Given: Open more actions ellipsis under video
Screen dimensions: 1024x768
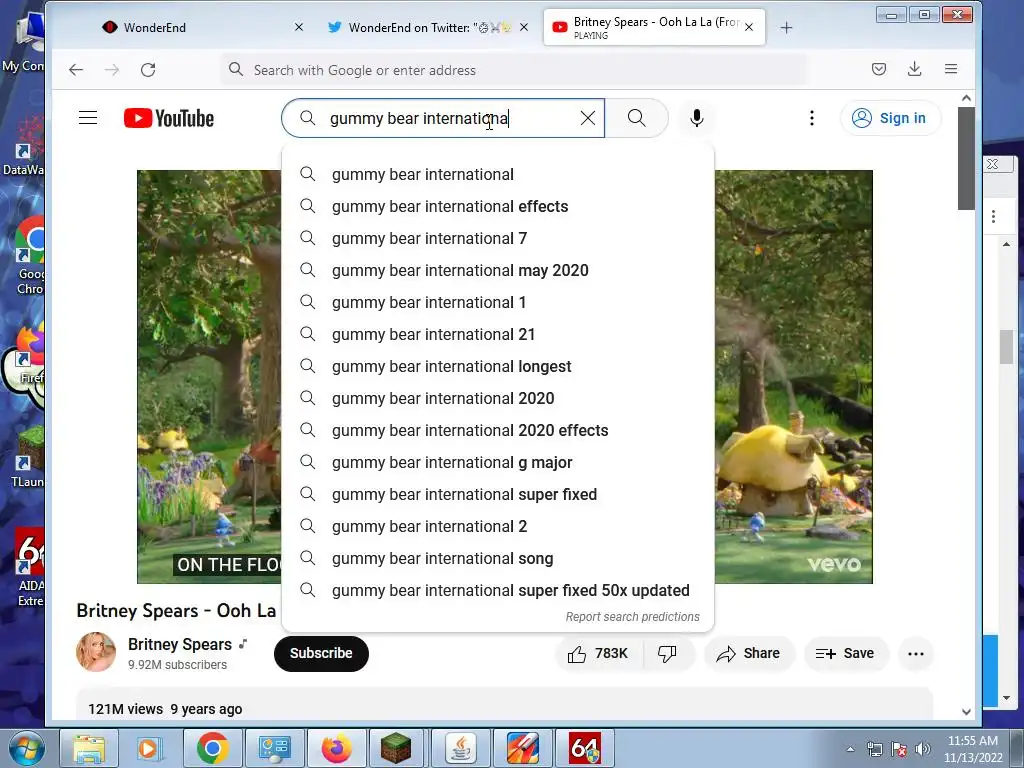Looking at the screenshot, I should [916, 654].
